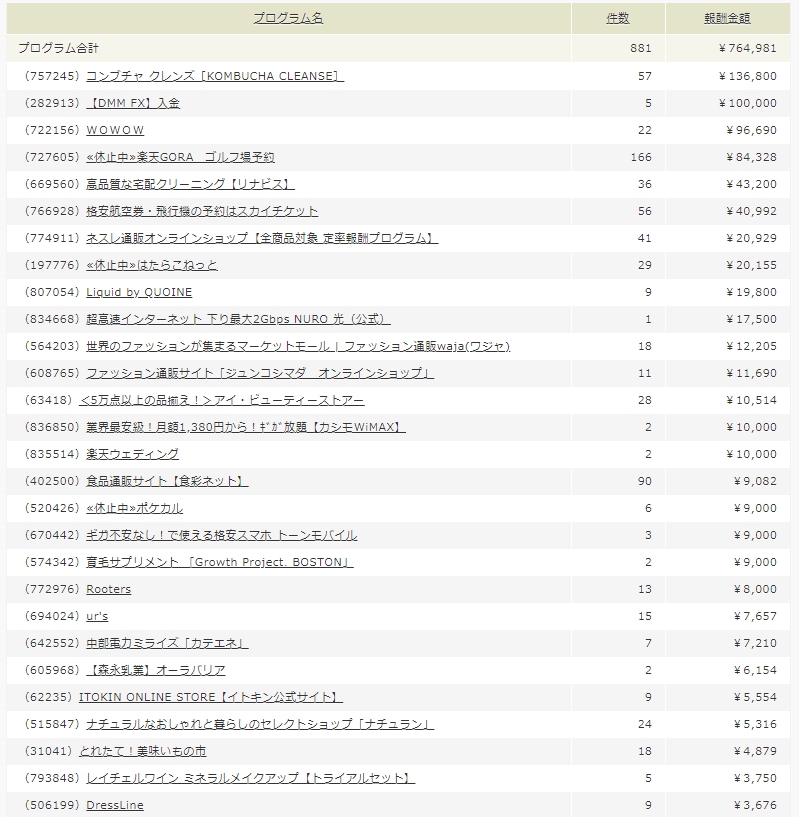
Task: Open レイチェルワイン ミネラルメイクアップ link
Action: tap(251, 779)
